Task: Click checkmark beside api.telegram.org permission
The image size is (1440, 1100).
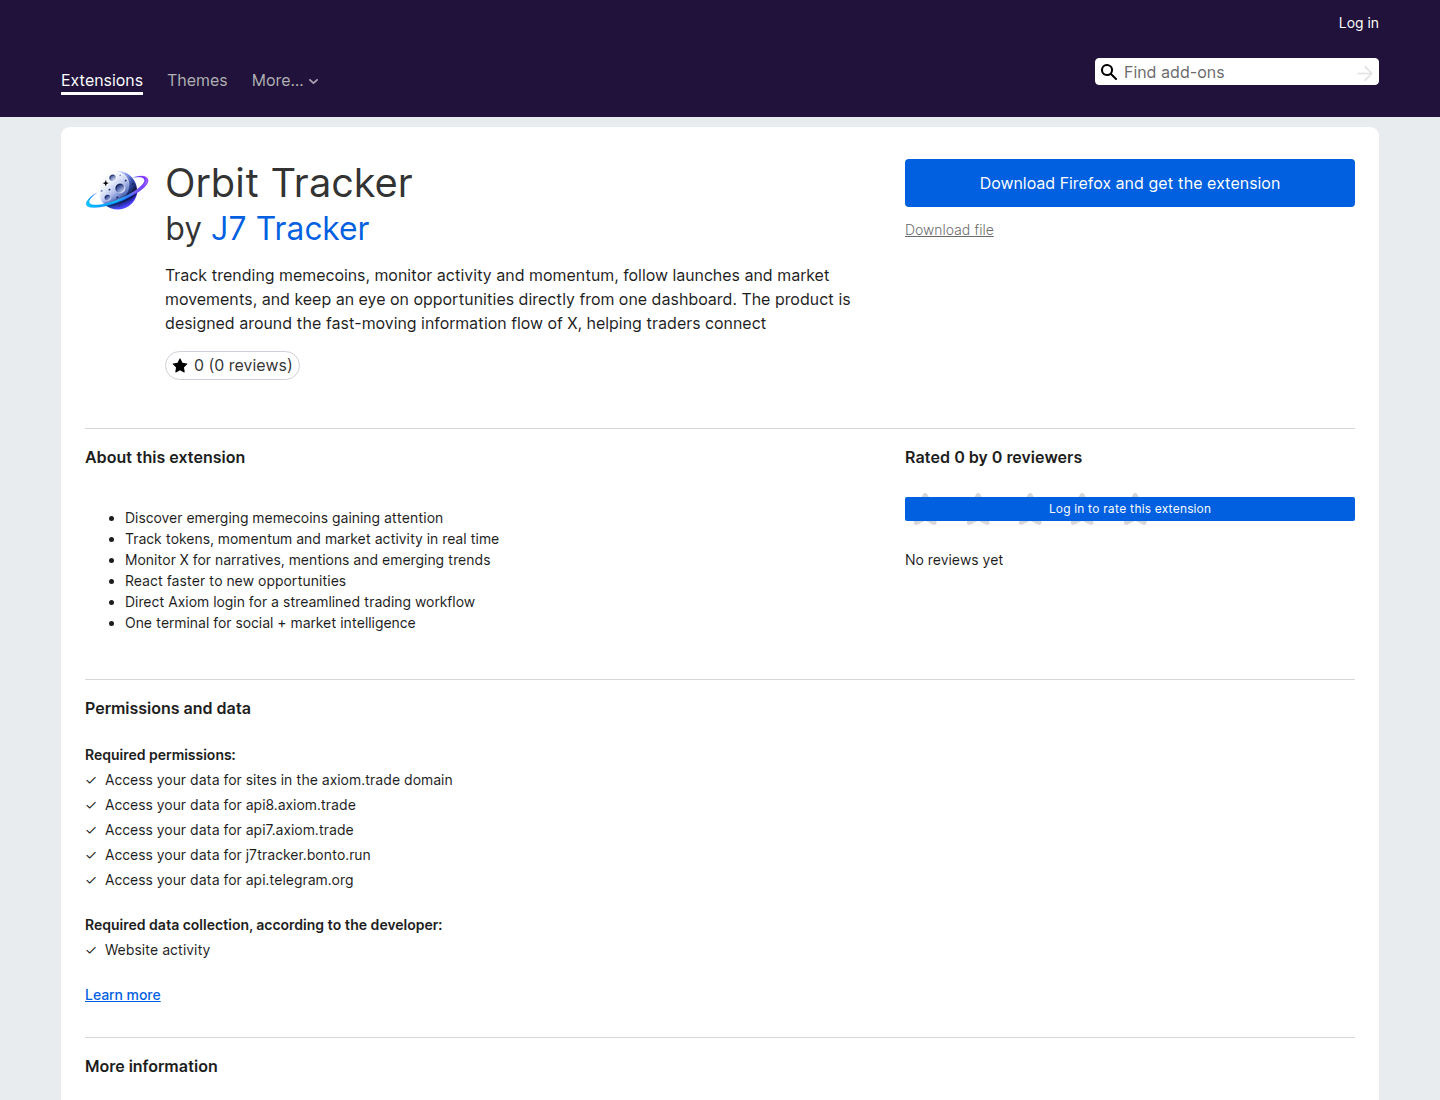Action: [x=91, y=880]
